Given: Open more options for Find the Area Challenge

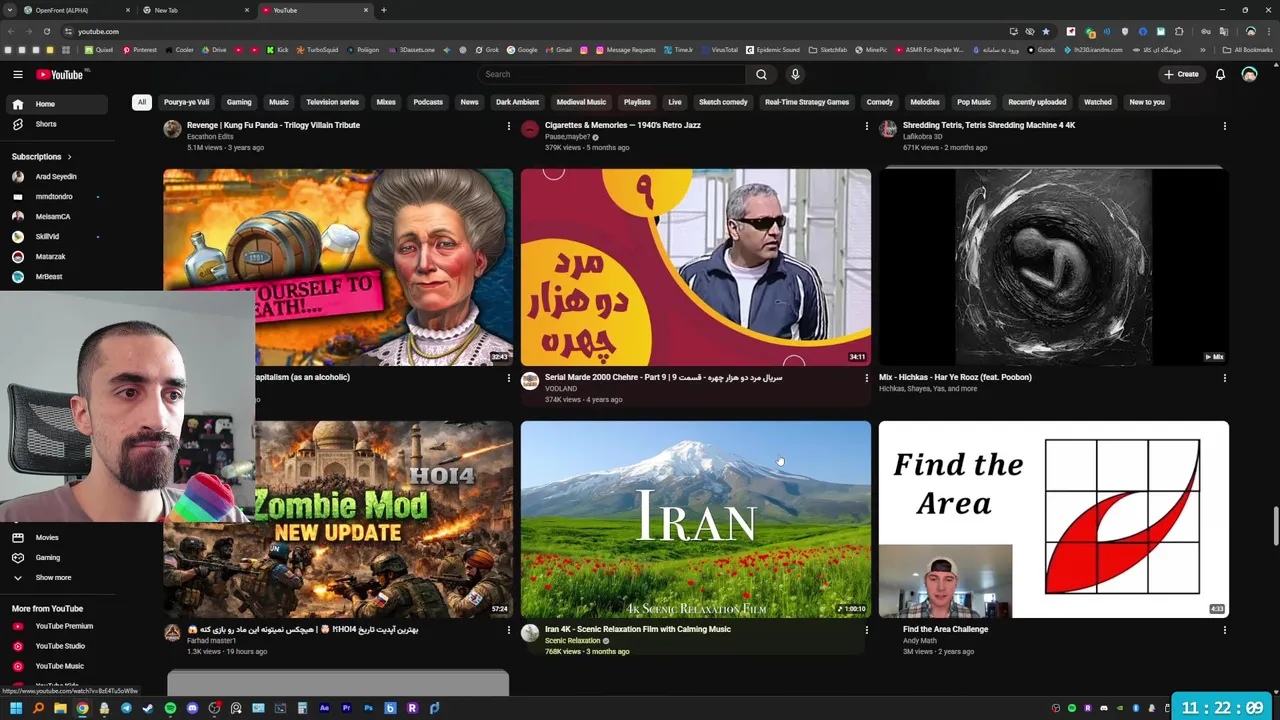Looking at the screenshot, I should pos(1224,630).
